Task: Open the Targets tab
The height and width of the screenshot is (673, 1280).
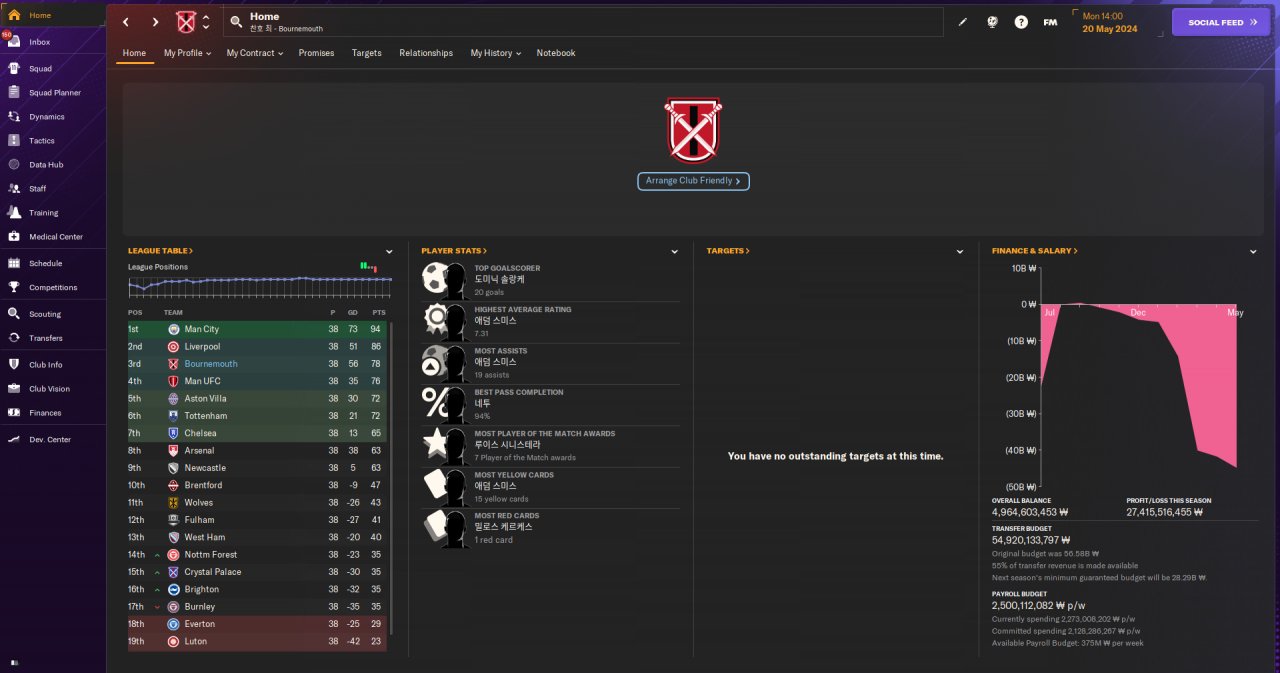Action: [x=366, y=53]
